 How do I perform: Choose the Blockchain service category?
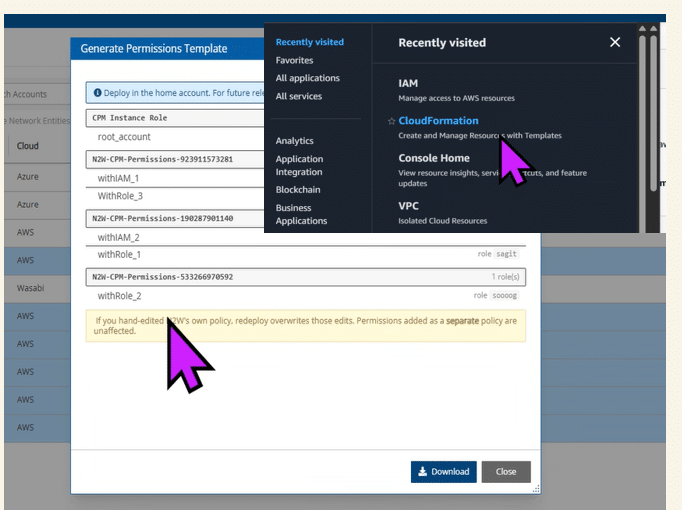[298, 190]
